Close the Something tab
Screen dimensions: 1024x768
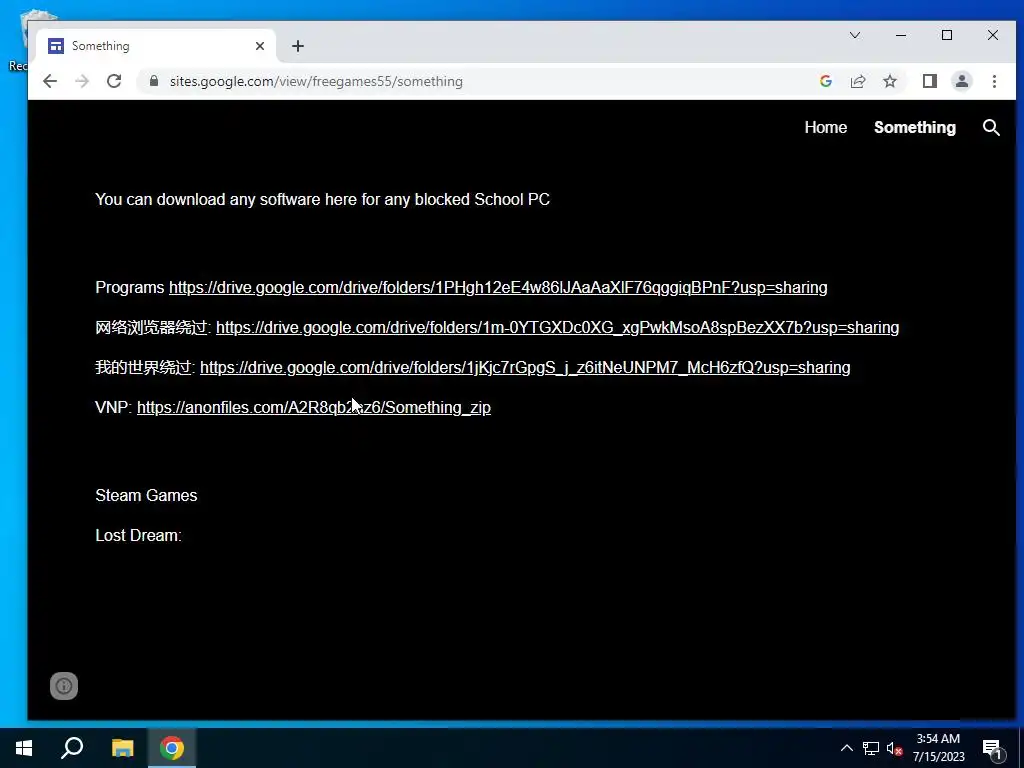260,46
